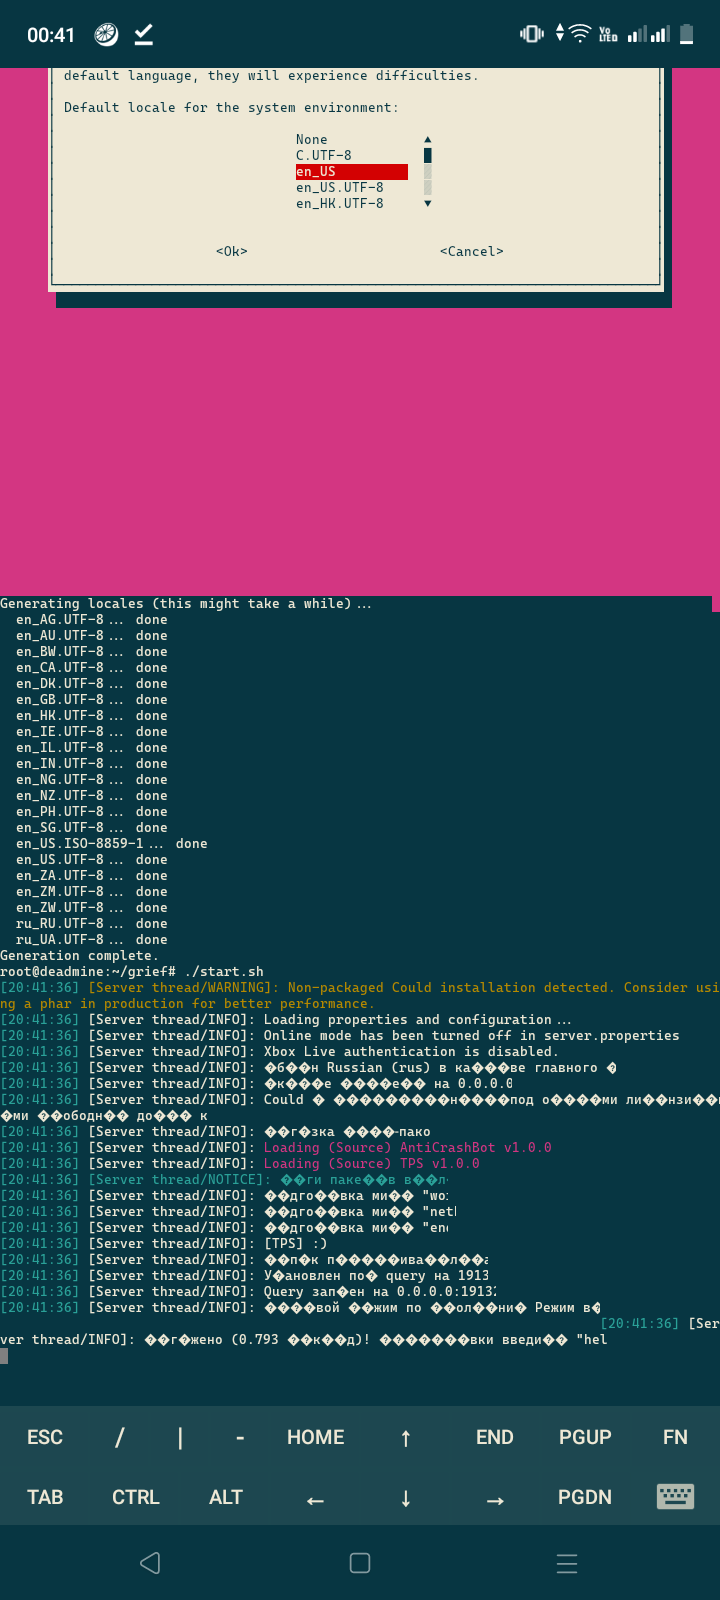The image size is (720, 1600).
Task: Tap the HOME key
Action: click(x=315, y=1437)
